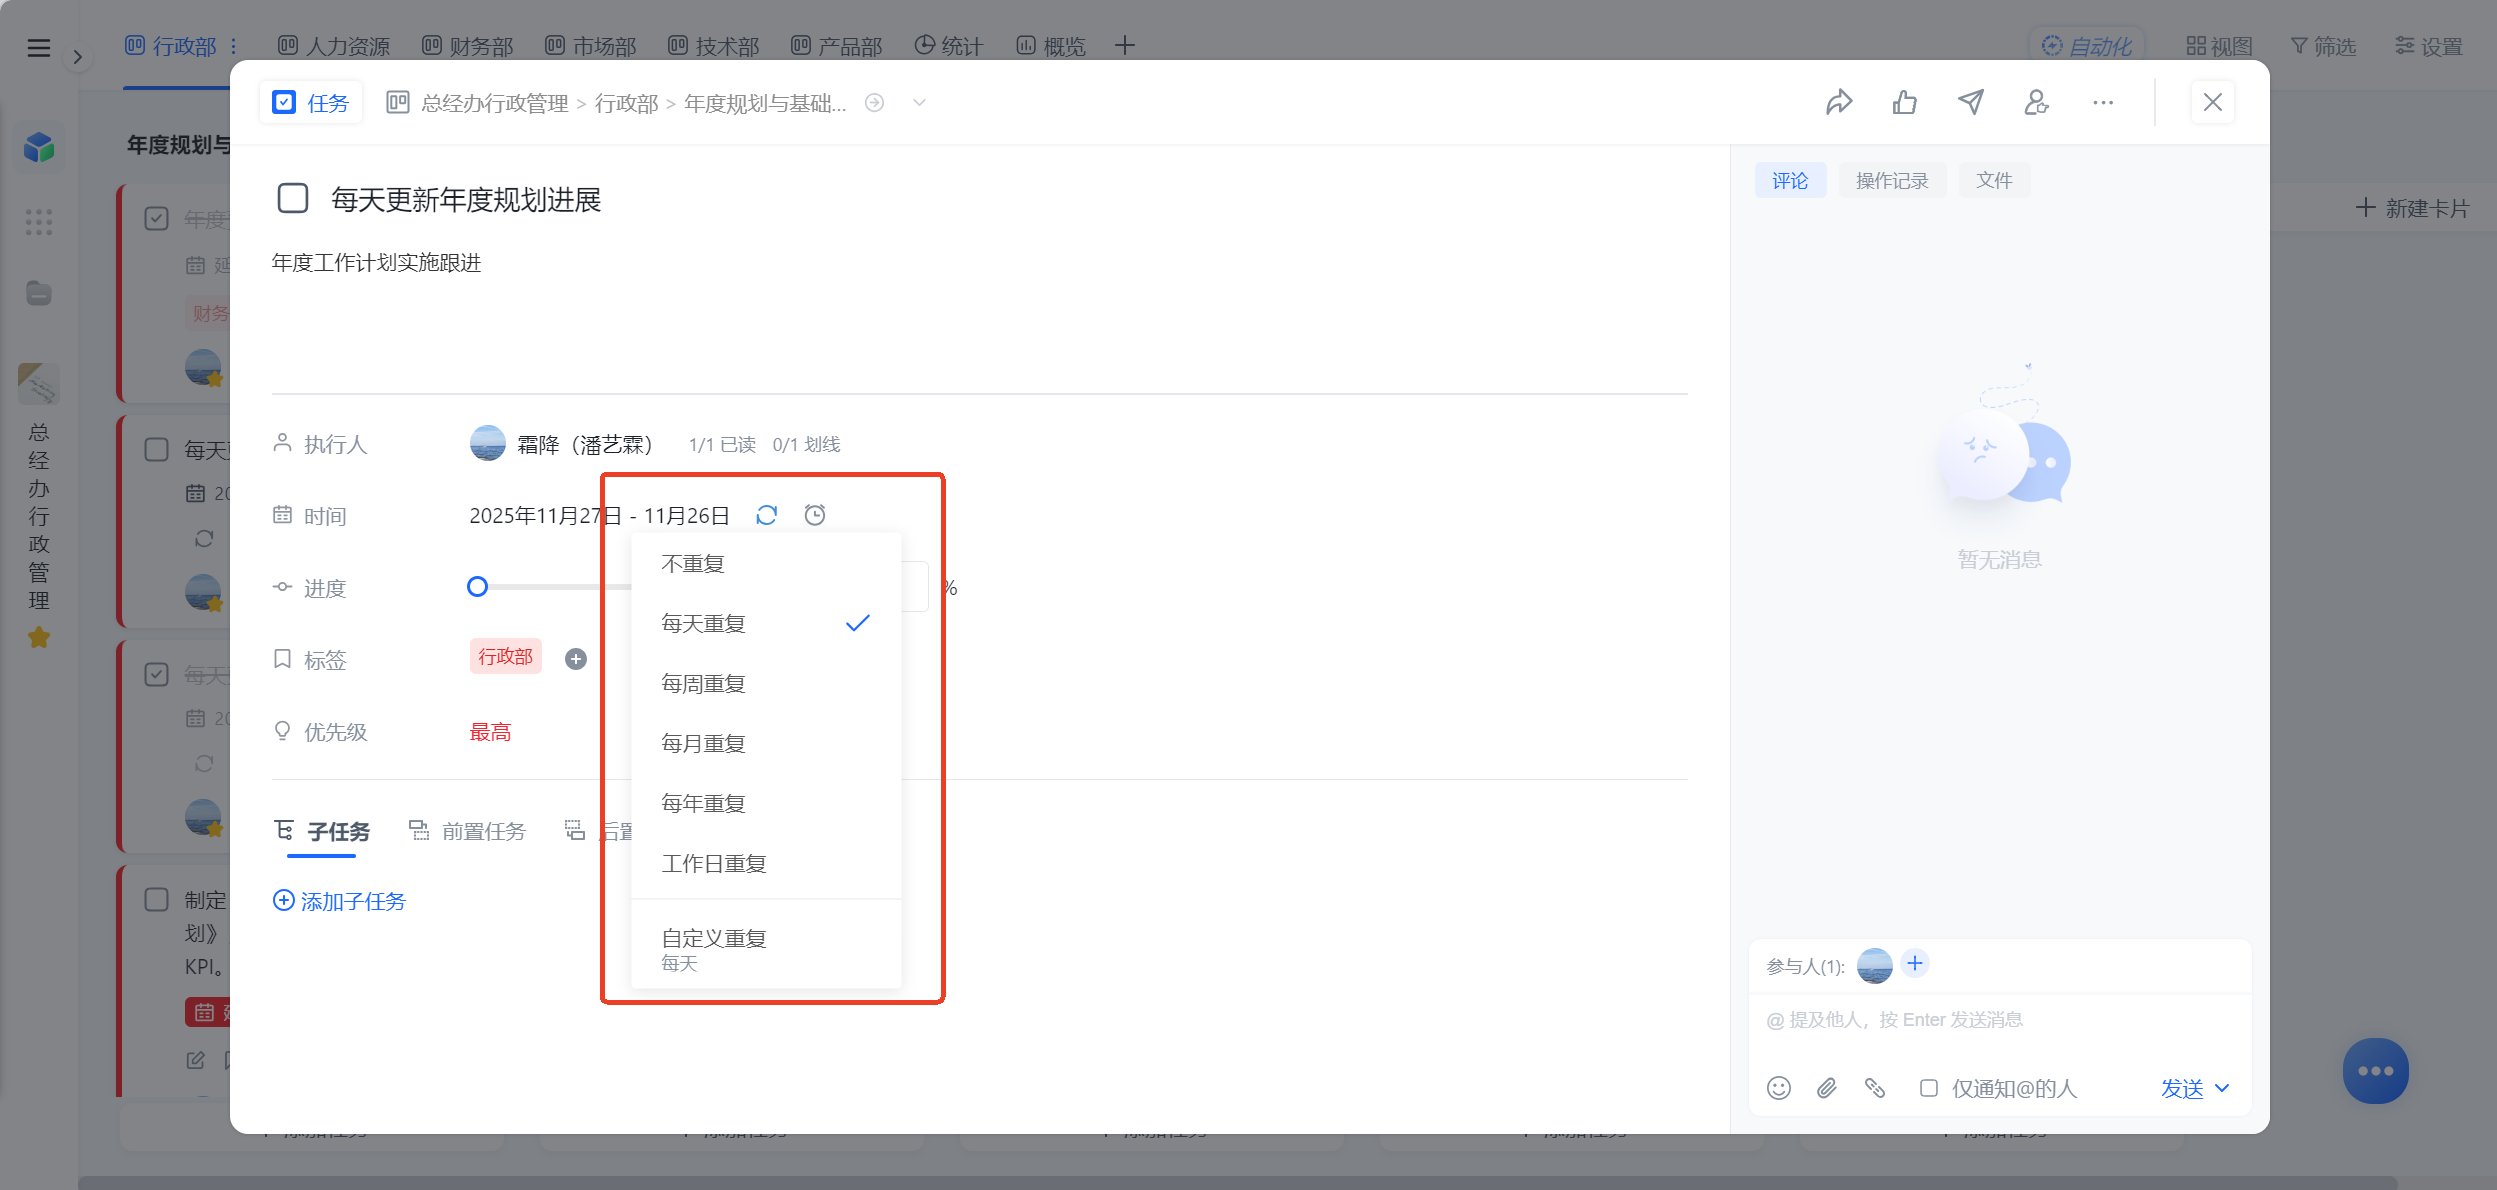This screenshot has height=1190, width=2497.
Task: Open the 财务部 top tab
Action: tap(467, 46)
